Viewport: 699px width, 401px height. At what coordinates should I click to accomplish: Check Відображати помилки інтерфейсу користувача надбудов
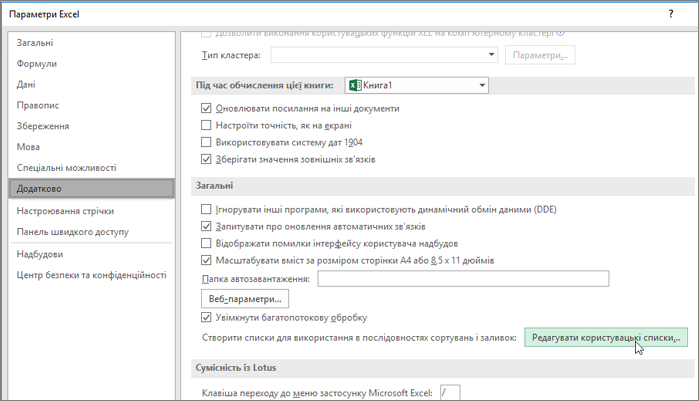pos(206,243)
